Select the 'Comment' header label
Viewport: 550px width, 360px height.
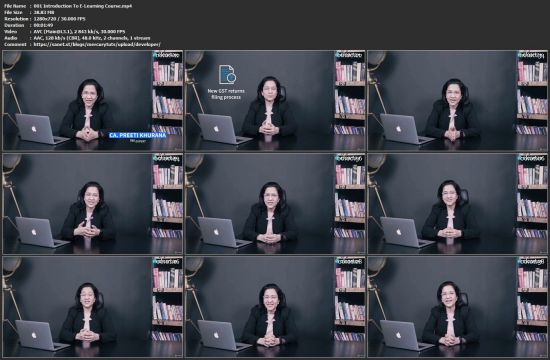pos(15,45)
